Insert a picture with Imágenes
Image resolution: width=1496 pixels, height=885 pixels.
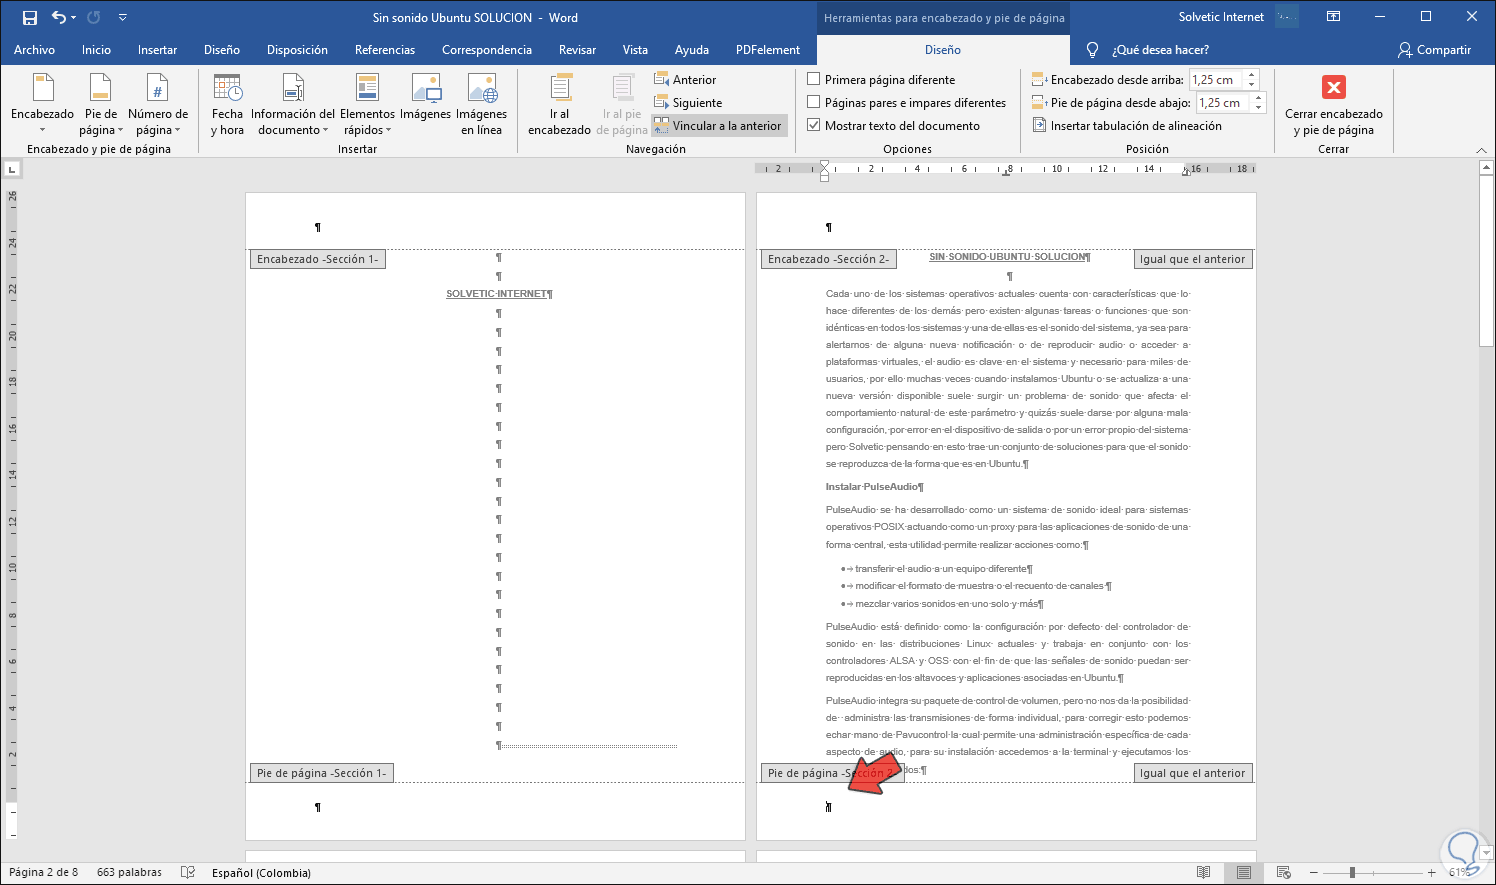pyautogui.click(x=426, y=97)
